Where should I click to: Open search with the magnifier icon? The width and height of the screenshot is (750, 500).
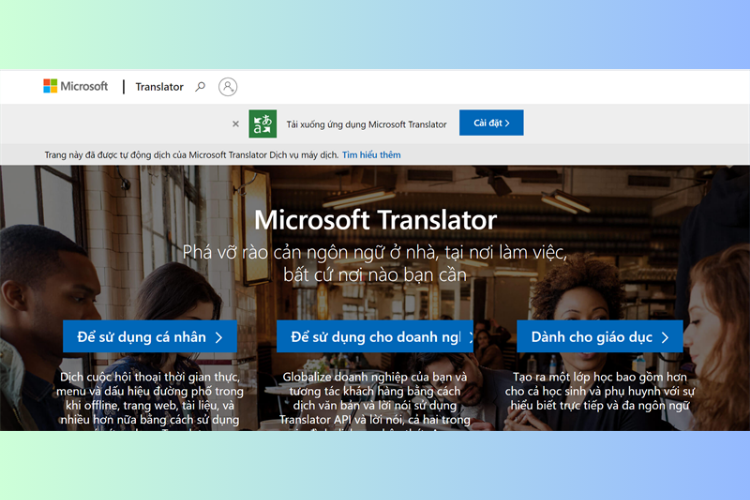tap(200, 87)
